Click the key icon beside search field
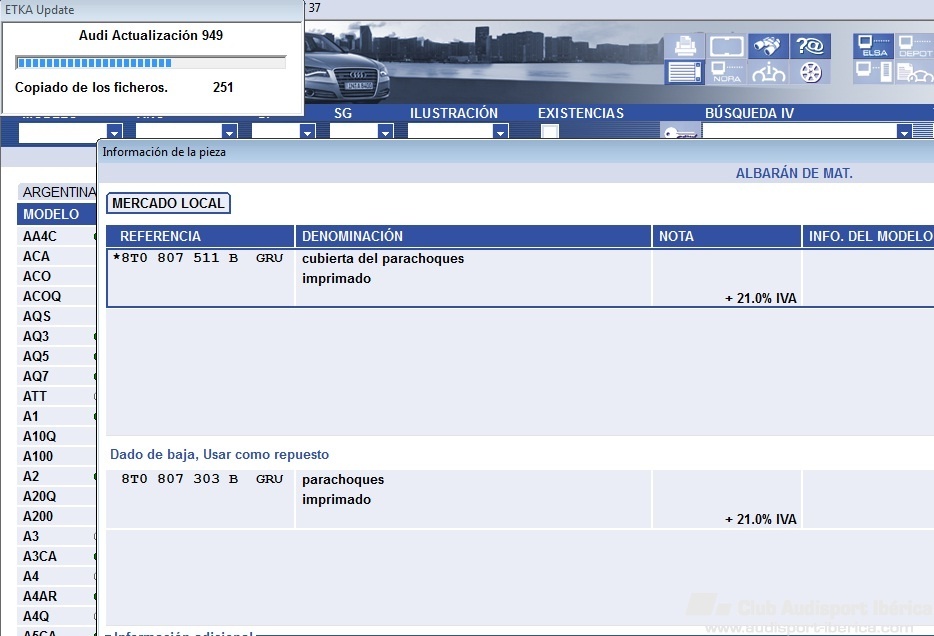 680,132
